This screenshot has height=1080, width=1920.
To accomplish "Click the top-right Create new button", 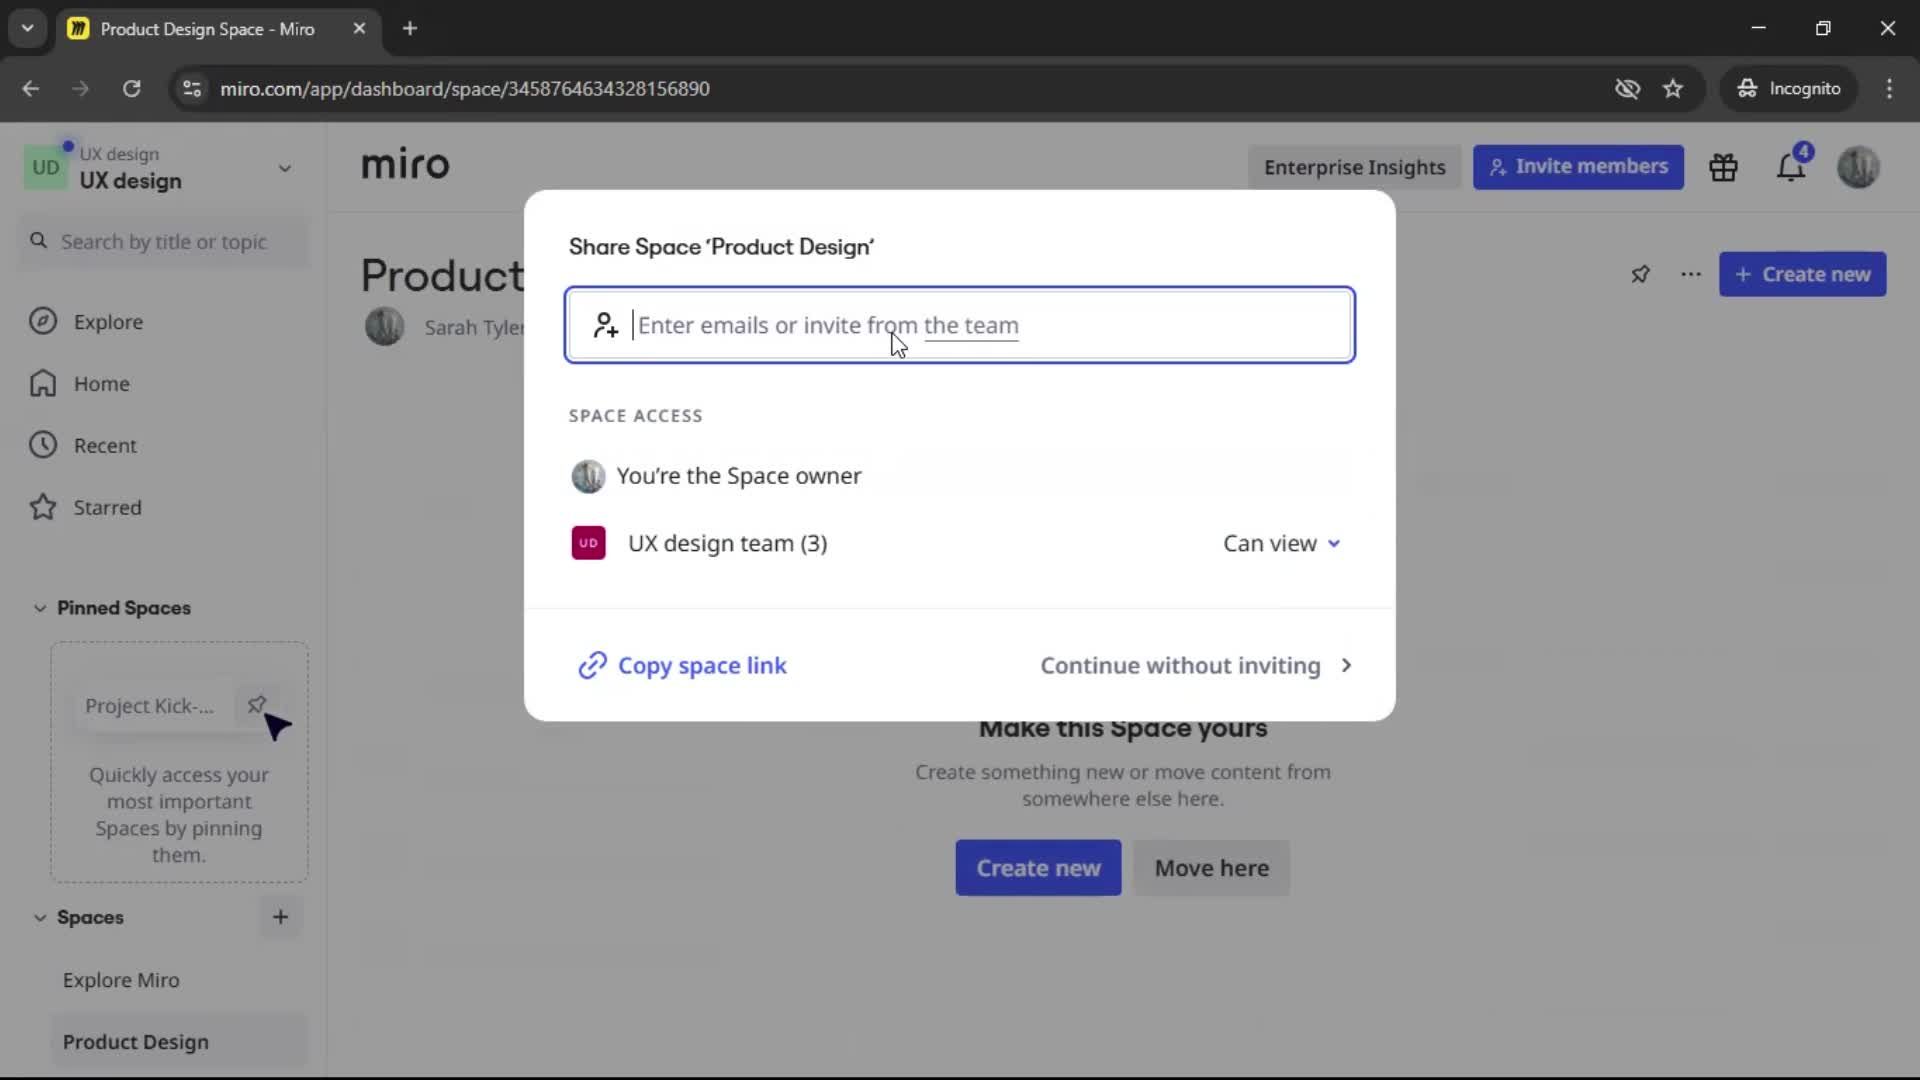I will [x=1802, y=274].
